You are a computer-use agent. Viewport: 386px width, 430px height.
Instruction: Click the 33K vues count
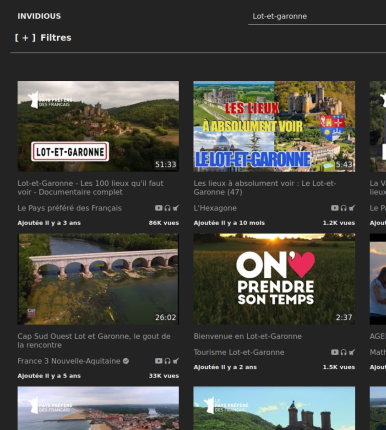[x=164, y=376]
